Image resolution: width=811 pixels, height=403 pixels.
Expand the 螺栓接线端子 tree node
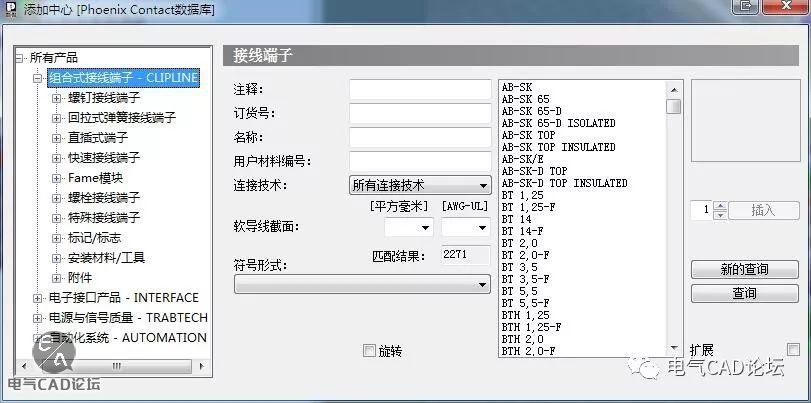click(x=56, y=198)
